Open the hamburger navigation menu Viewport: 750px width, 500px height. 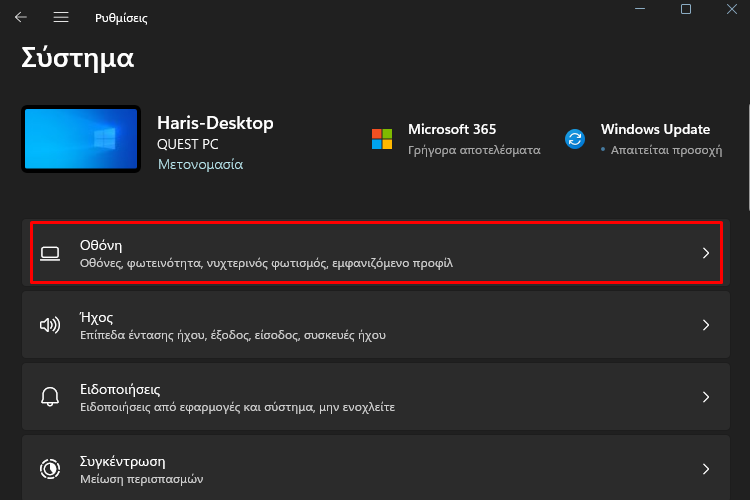[61, 18]
